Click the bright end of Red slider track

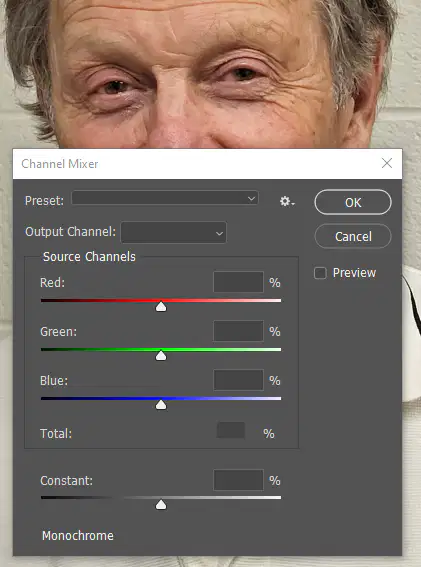pyautogui.click(x=277, y=300)
